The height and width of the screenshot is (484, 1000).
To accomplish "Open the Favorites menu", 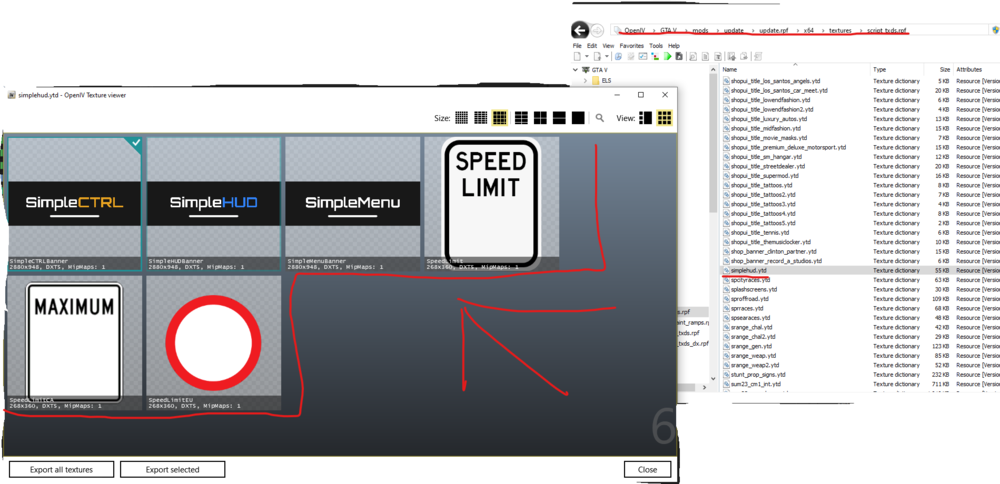I will tap(631, 46).
